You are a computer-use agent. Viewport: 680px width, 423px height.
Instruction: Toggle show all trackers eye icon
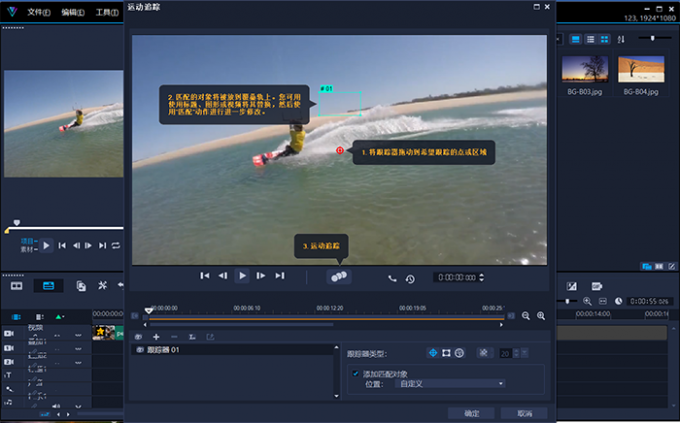point(139,337)
